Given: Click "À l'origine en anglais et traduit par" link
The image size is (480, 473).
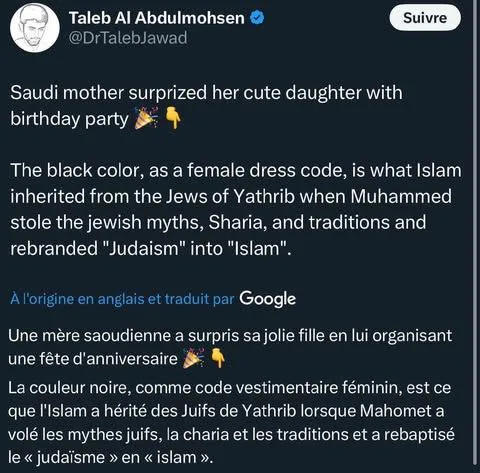Looking at the screenshot, I should [x=122, y=299].
